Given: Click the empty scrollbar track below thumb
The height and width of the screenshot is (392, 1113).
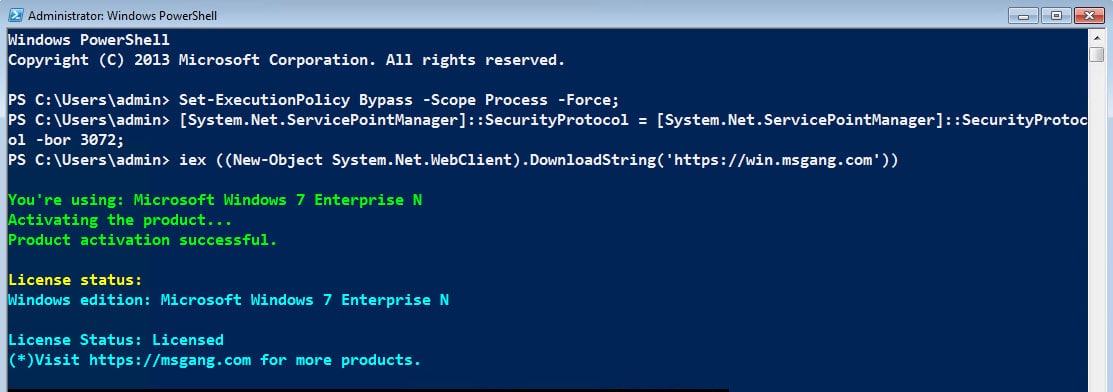Looking at the screenshot, I should coord(1097,227).
